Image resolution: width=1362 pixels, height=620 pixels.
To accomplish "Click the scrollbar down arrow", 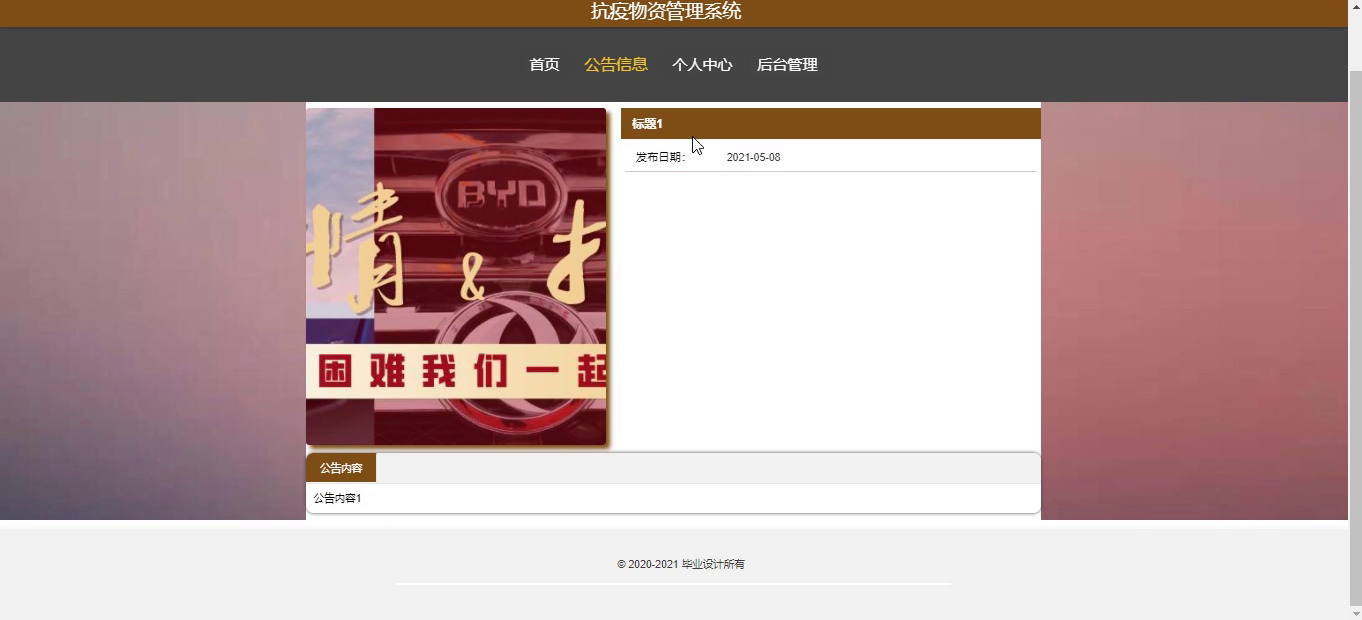I will click(1355, 612).
